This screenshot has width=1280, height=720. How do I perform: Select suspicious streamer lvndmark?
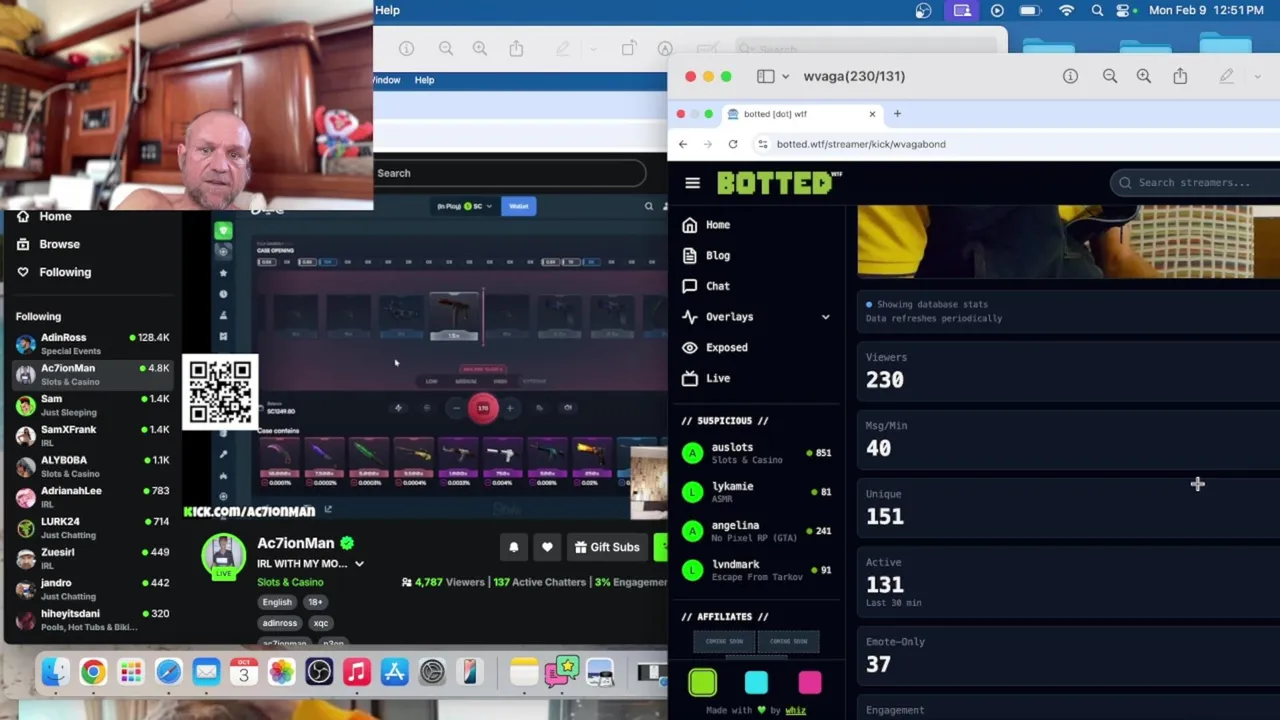(x=755, y=570)
